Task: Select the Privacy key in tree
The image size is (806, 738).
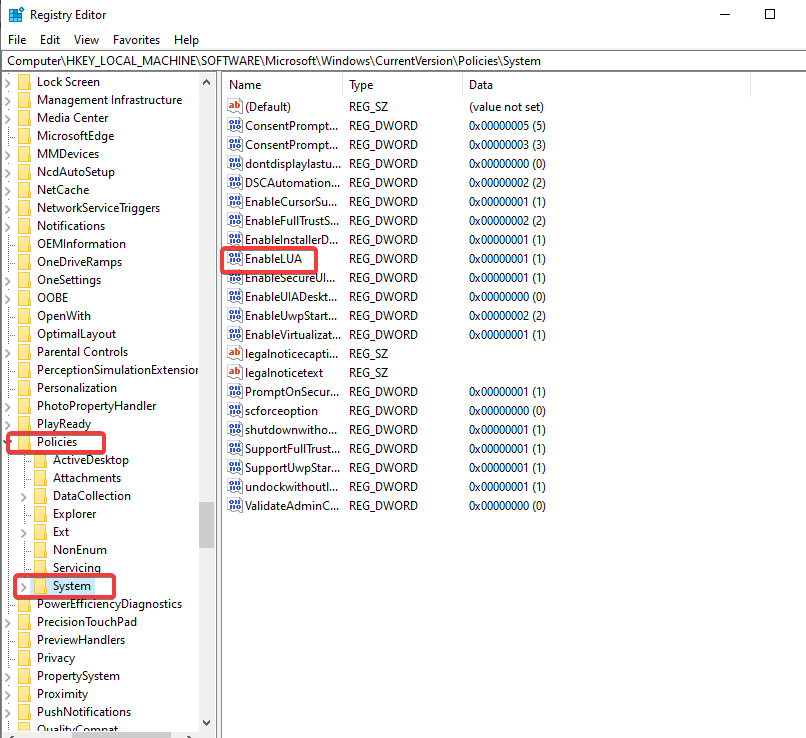Action: (56, 658)
